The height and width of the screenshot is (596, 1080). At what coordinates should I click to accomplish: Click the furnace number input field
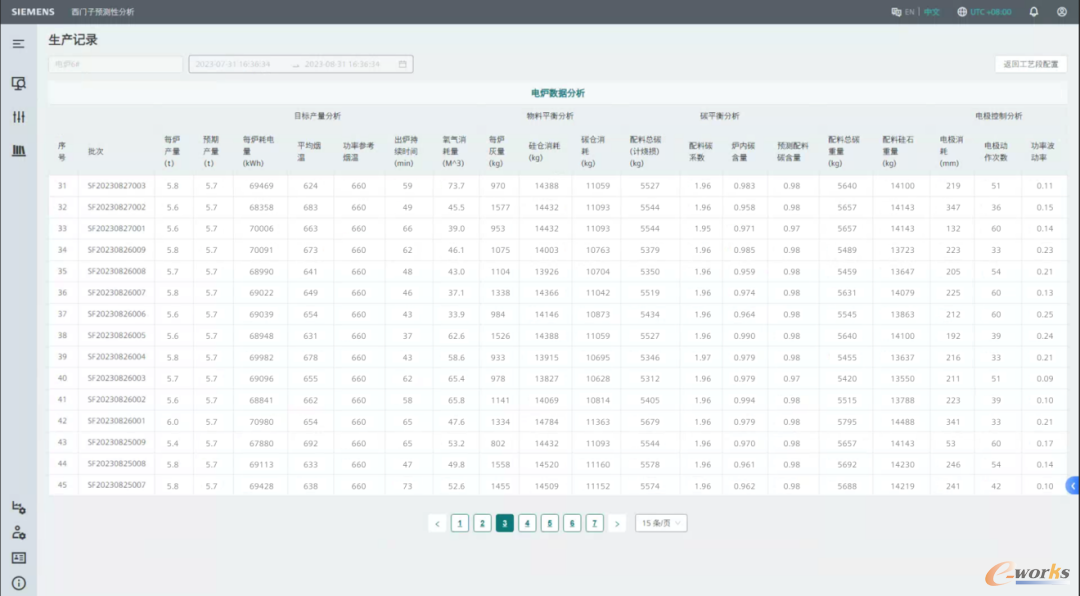point(115,64)
